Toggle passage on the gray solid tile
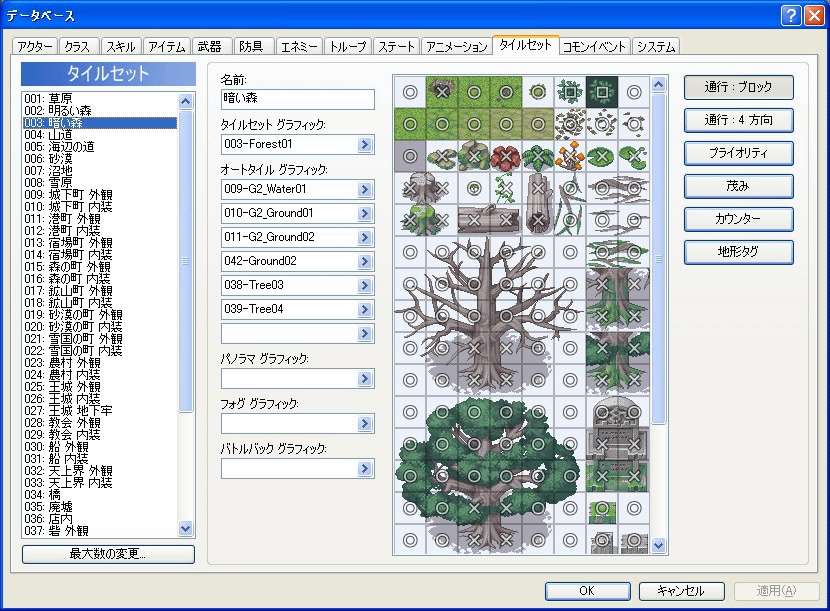Image resolution: width=830 pixels, height=611 pixels. (410, 156)
